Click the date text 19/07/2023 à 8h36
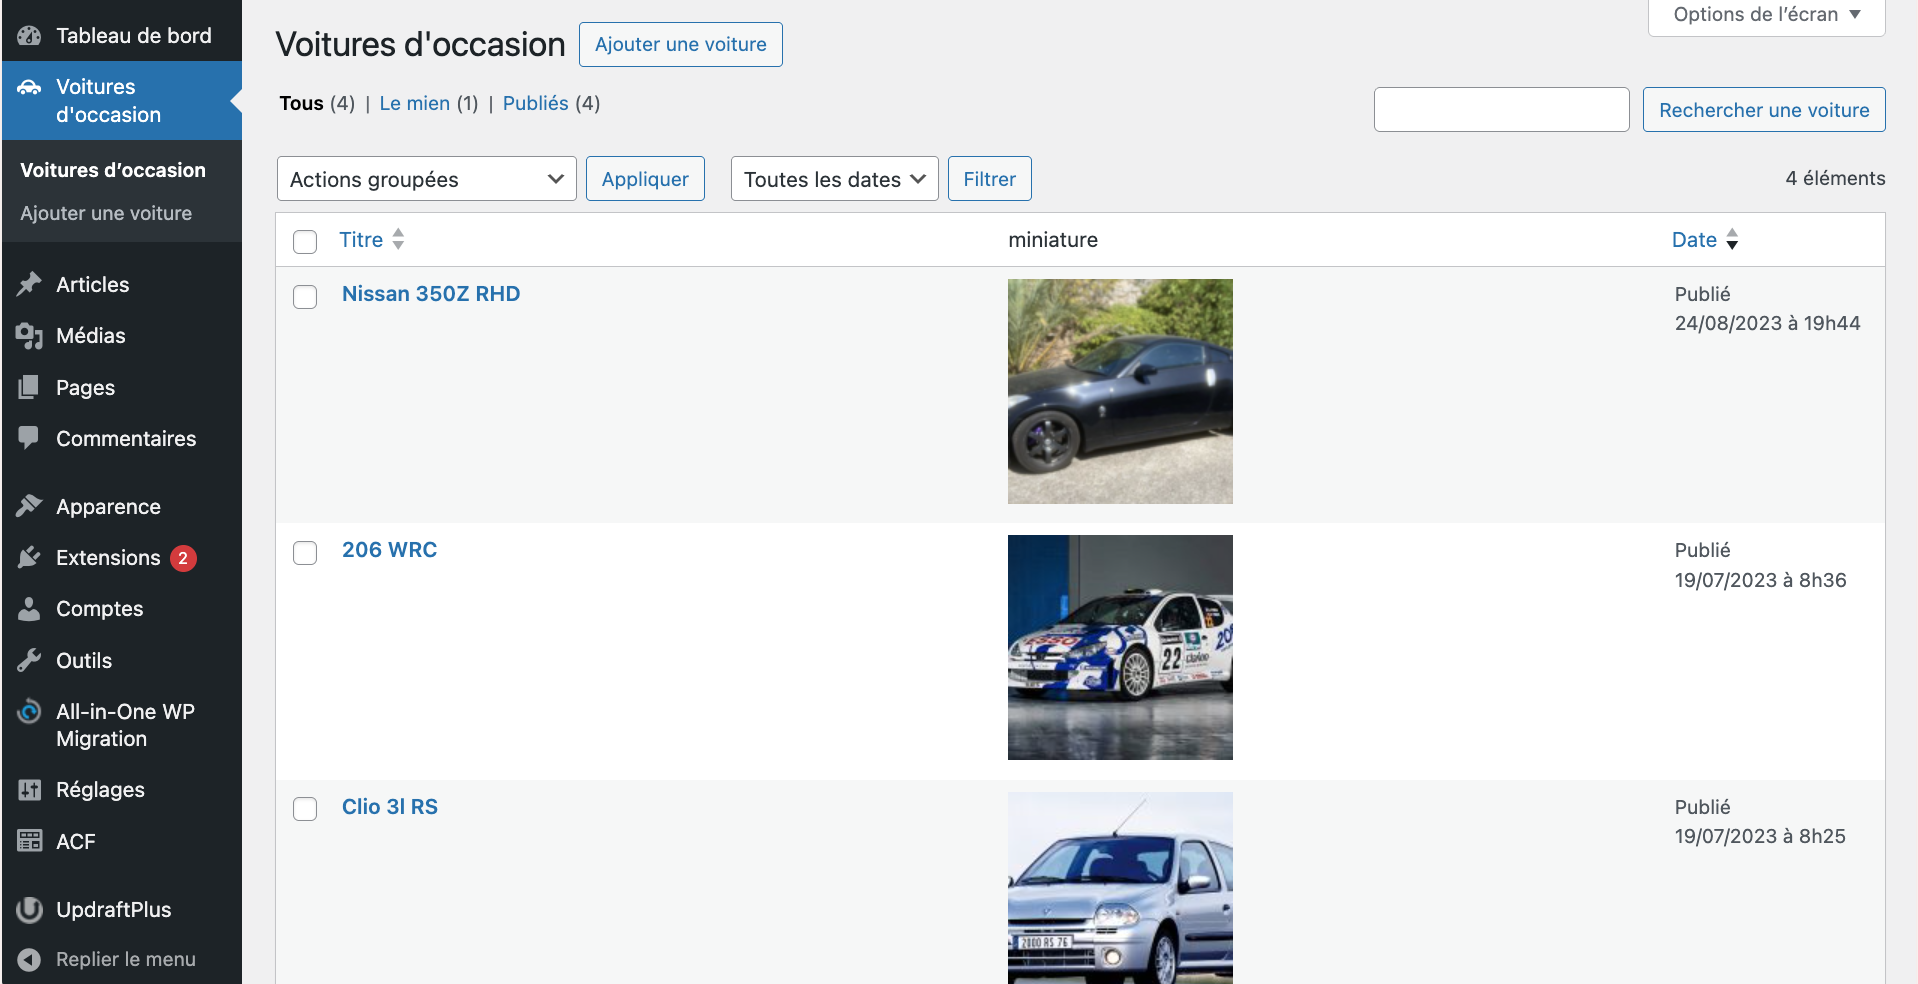Screen dimensions: 1918x984 (x=1761, y=580)
